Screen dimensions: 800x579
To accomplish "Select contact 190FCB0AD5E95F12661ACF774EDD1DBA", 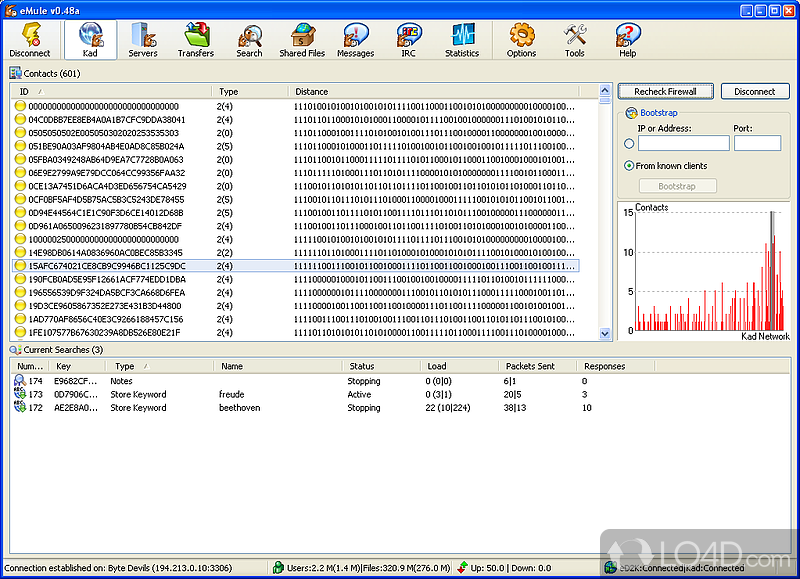I will pyautogui.click(x=295, y=279).
